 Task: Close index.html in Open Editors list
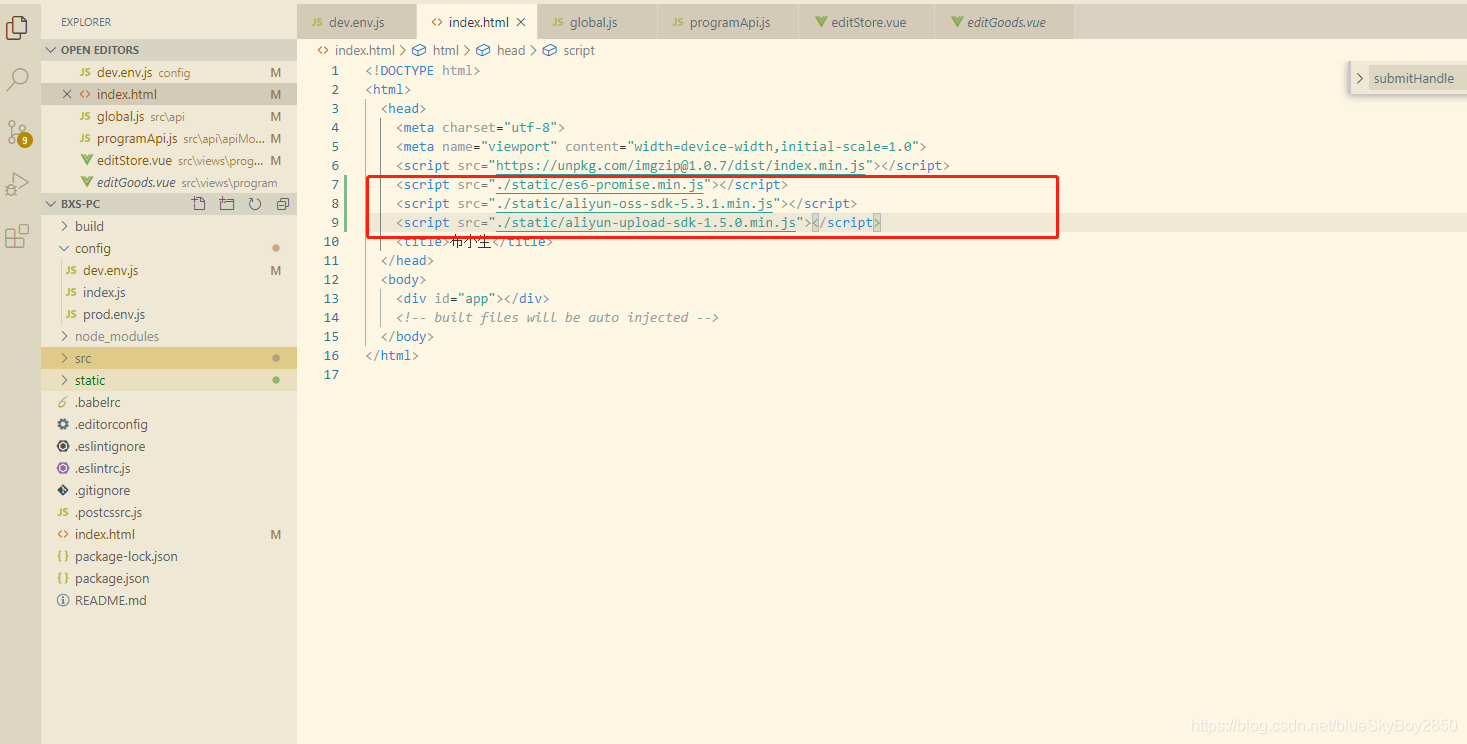tap(67, 94)
